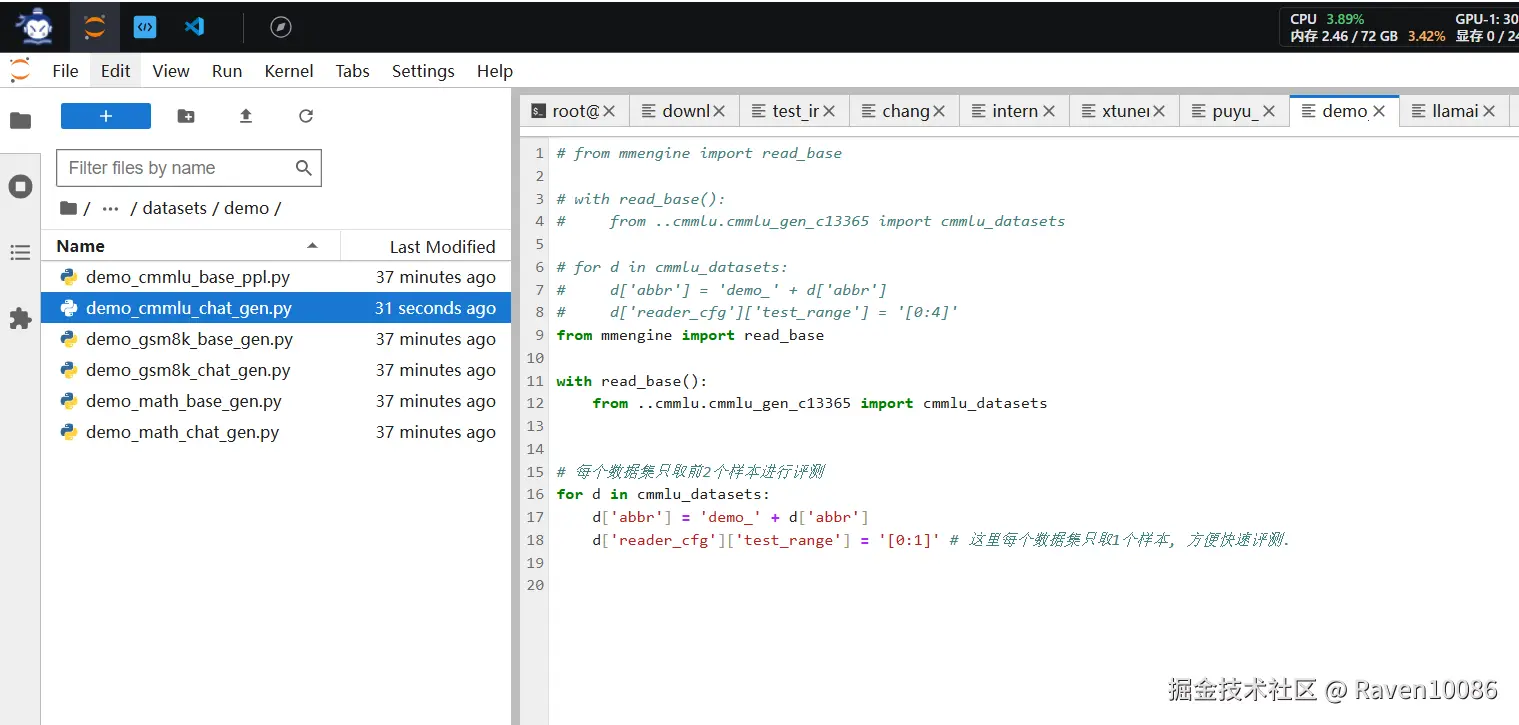Close the chang tab
This screenshot has width=1519, height=725.
pyautogui.click(x=939, y=111)
